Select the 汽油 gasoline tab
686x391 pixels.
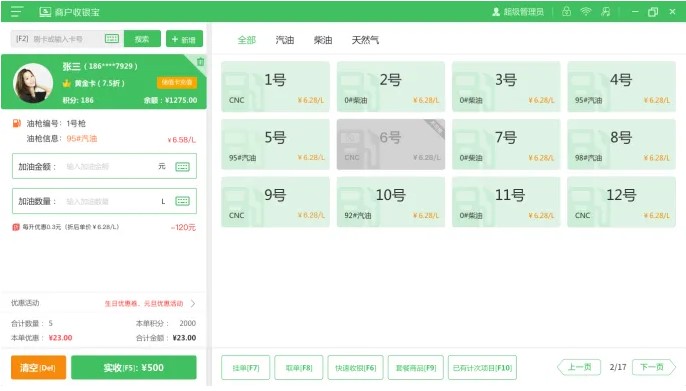click(285, 40)
